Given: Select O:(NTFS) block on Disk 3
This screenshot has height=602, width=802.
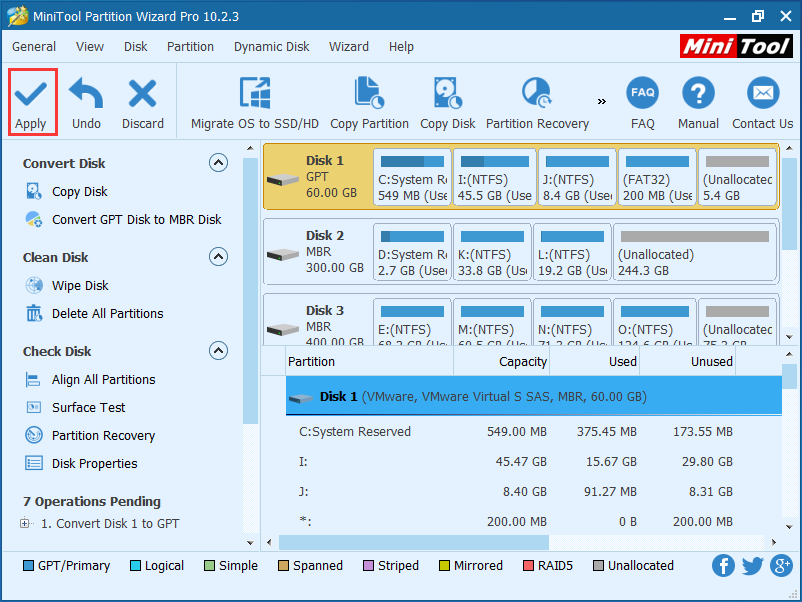Looking at the screenshot, I should 655,322.
